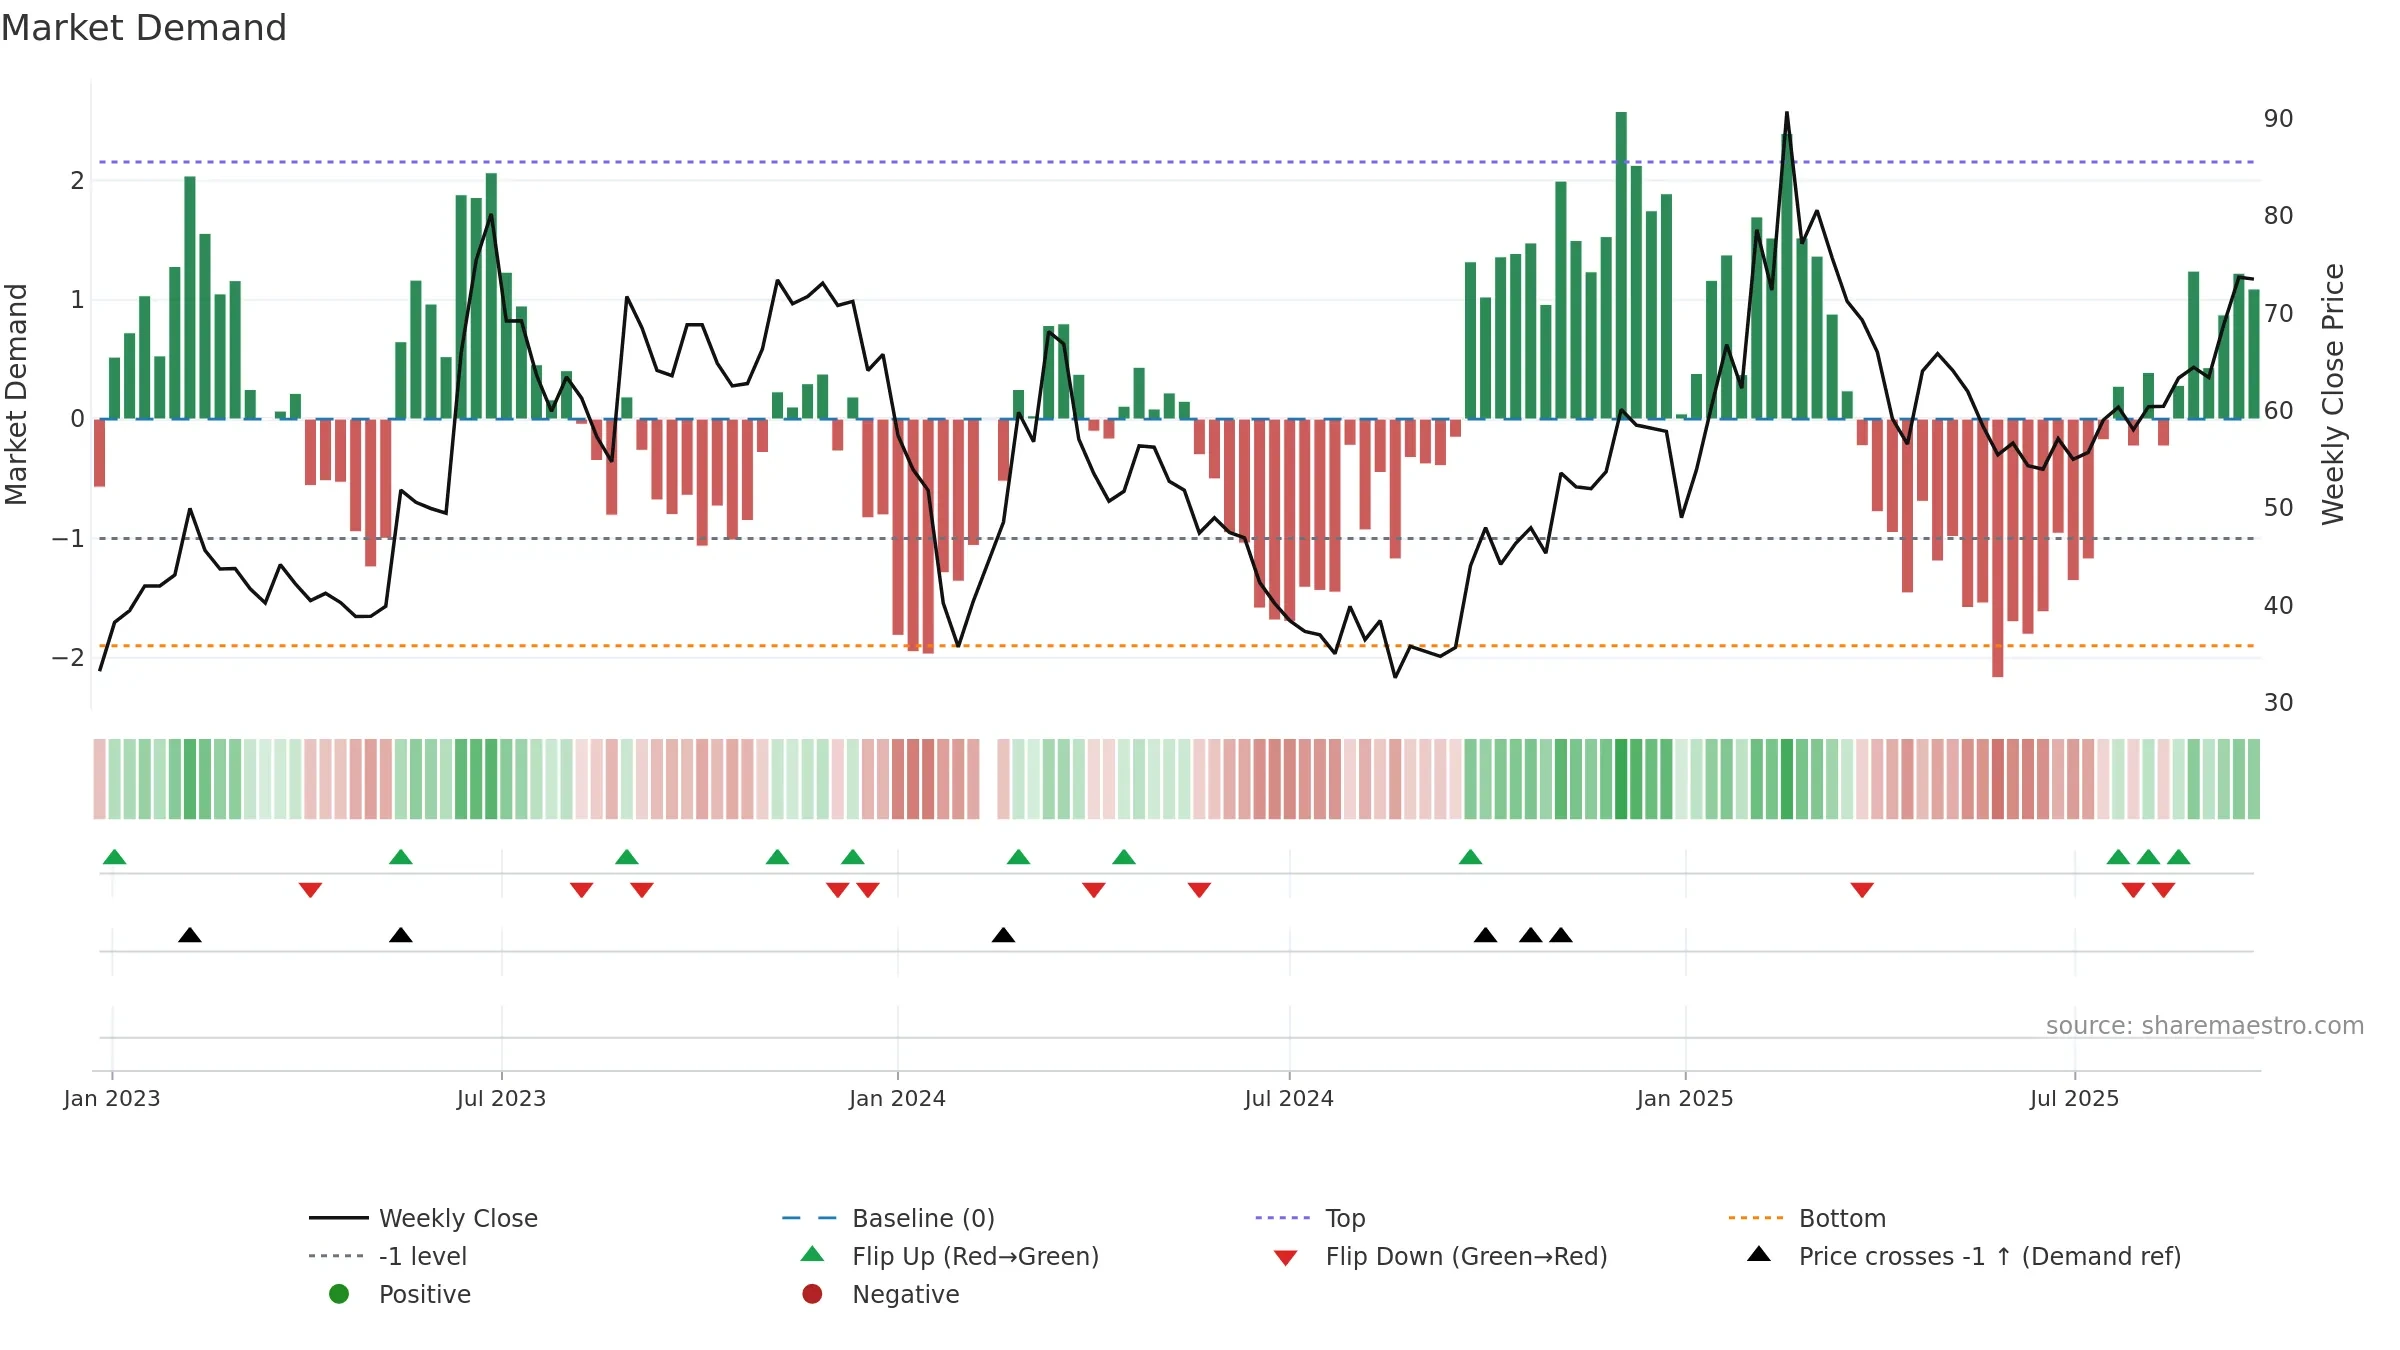2400x1350 pixels.
Task: Click the Flip Up (Red→Green) legend label
Action: 975,1256
